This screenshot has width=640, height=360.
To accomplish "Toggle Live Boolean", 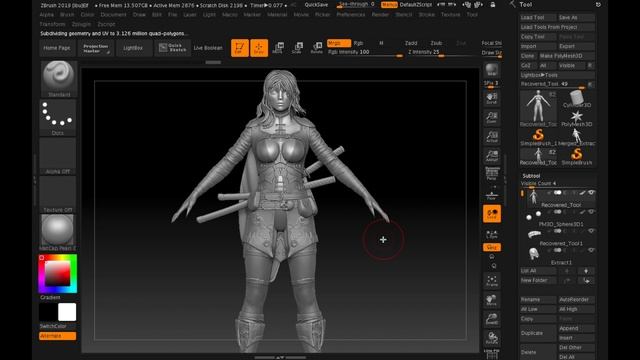I will tap(208, 48).
